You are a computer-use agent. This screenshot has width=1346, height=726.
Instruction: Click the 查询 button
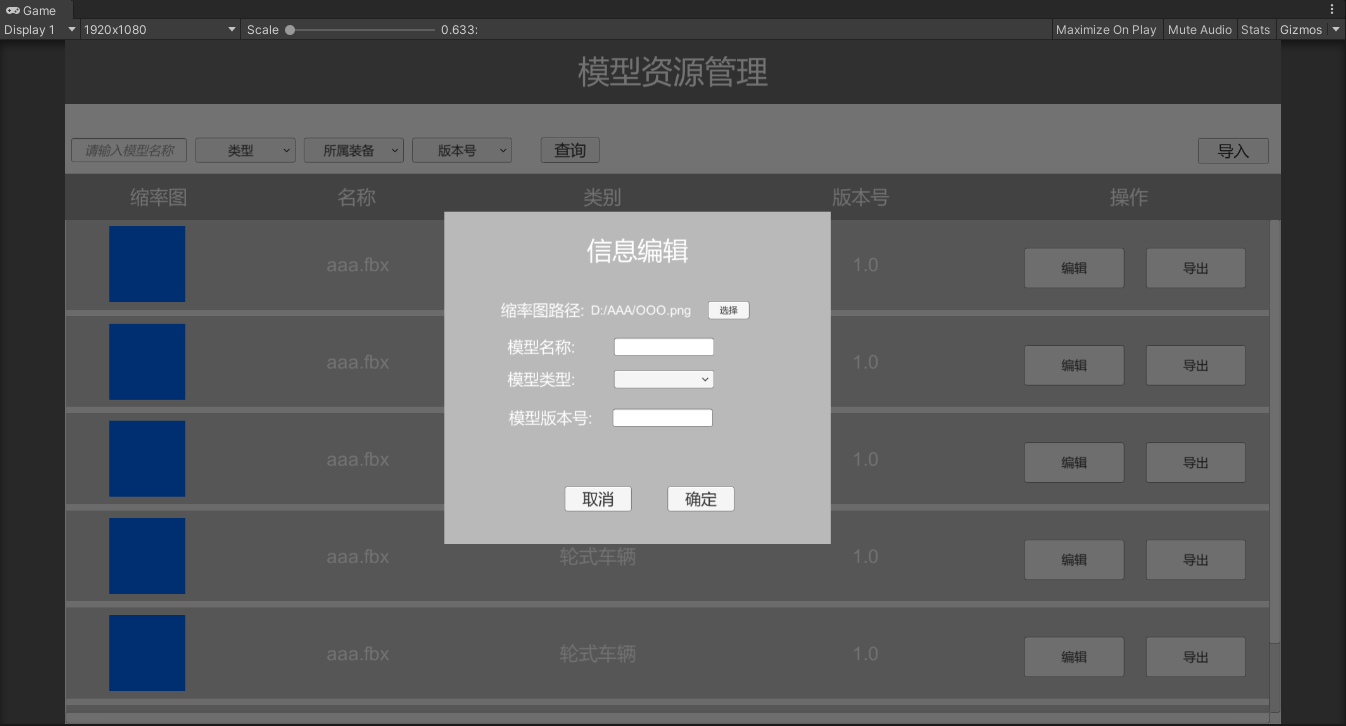(570, 150)
